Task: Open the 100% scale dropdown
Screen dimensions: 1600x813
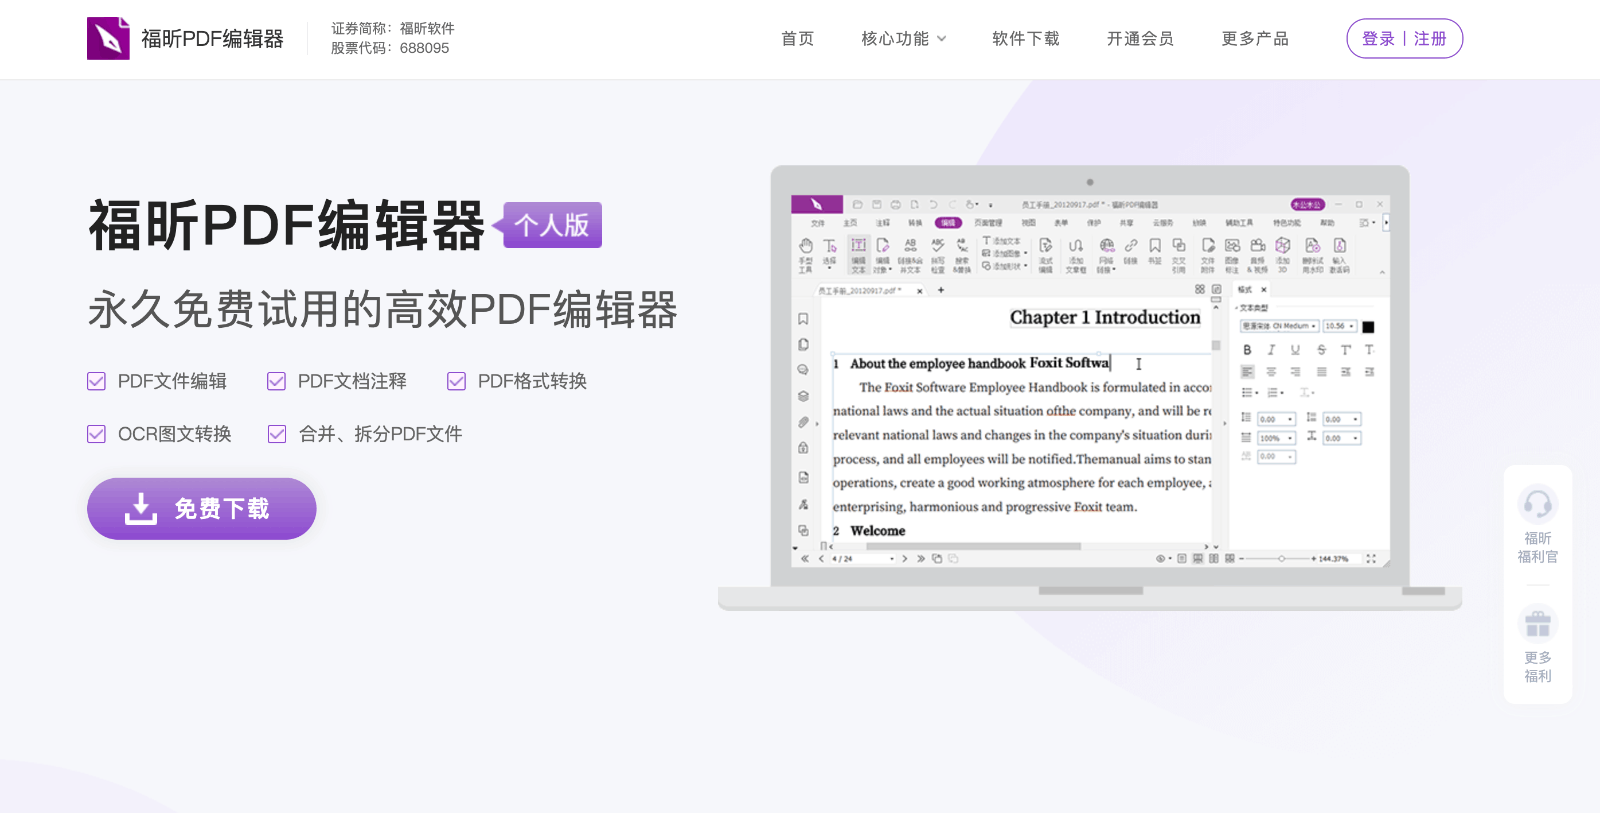Action: pyautogui.click(x=1277, y=438)
